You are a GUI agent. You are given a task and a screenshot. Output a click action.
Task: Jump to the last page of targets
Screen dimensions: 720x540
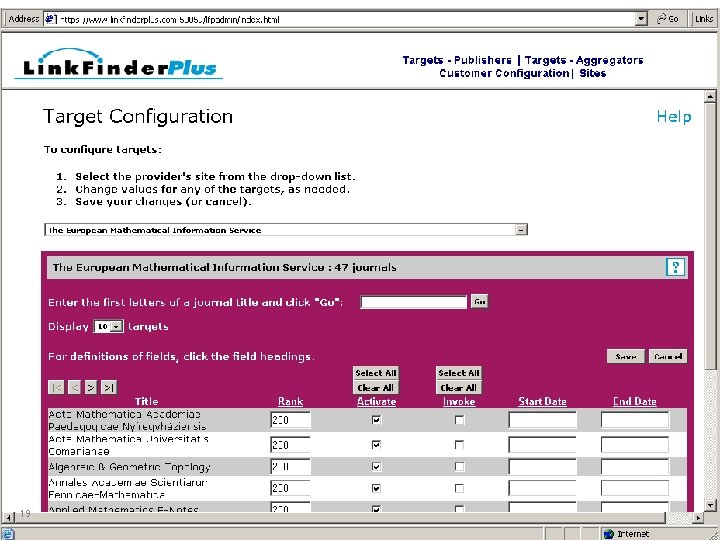pos(109,388)
